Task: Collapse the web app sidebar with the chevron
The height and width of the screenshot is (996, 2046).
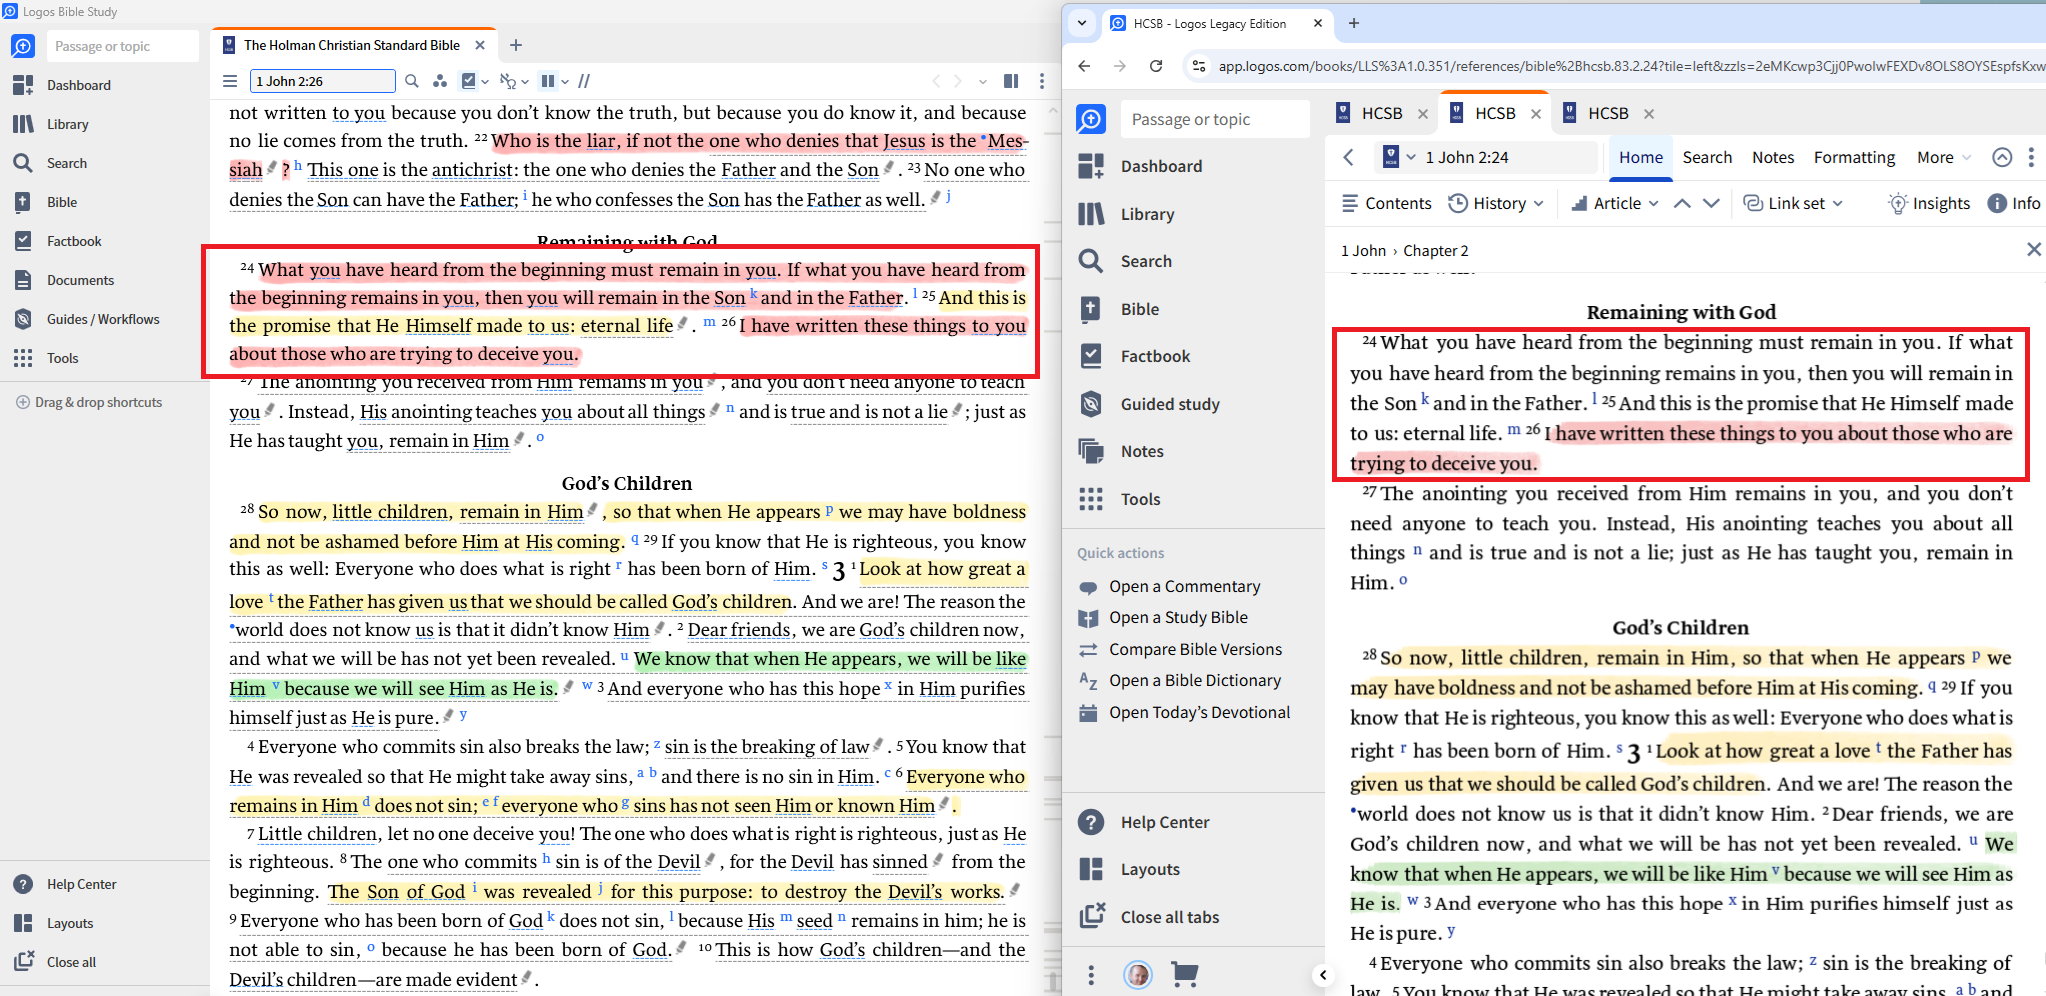Action: click(x=1323, y=975)
